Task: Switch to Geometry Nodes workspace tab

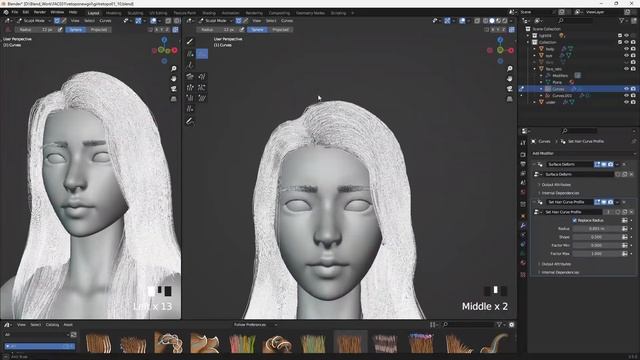Action: (x=310, y=13)
